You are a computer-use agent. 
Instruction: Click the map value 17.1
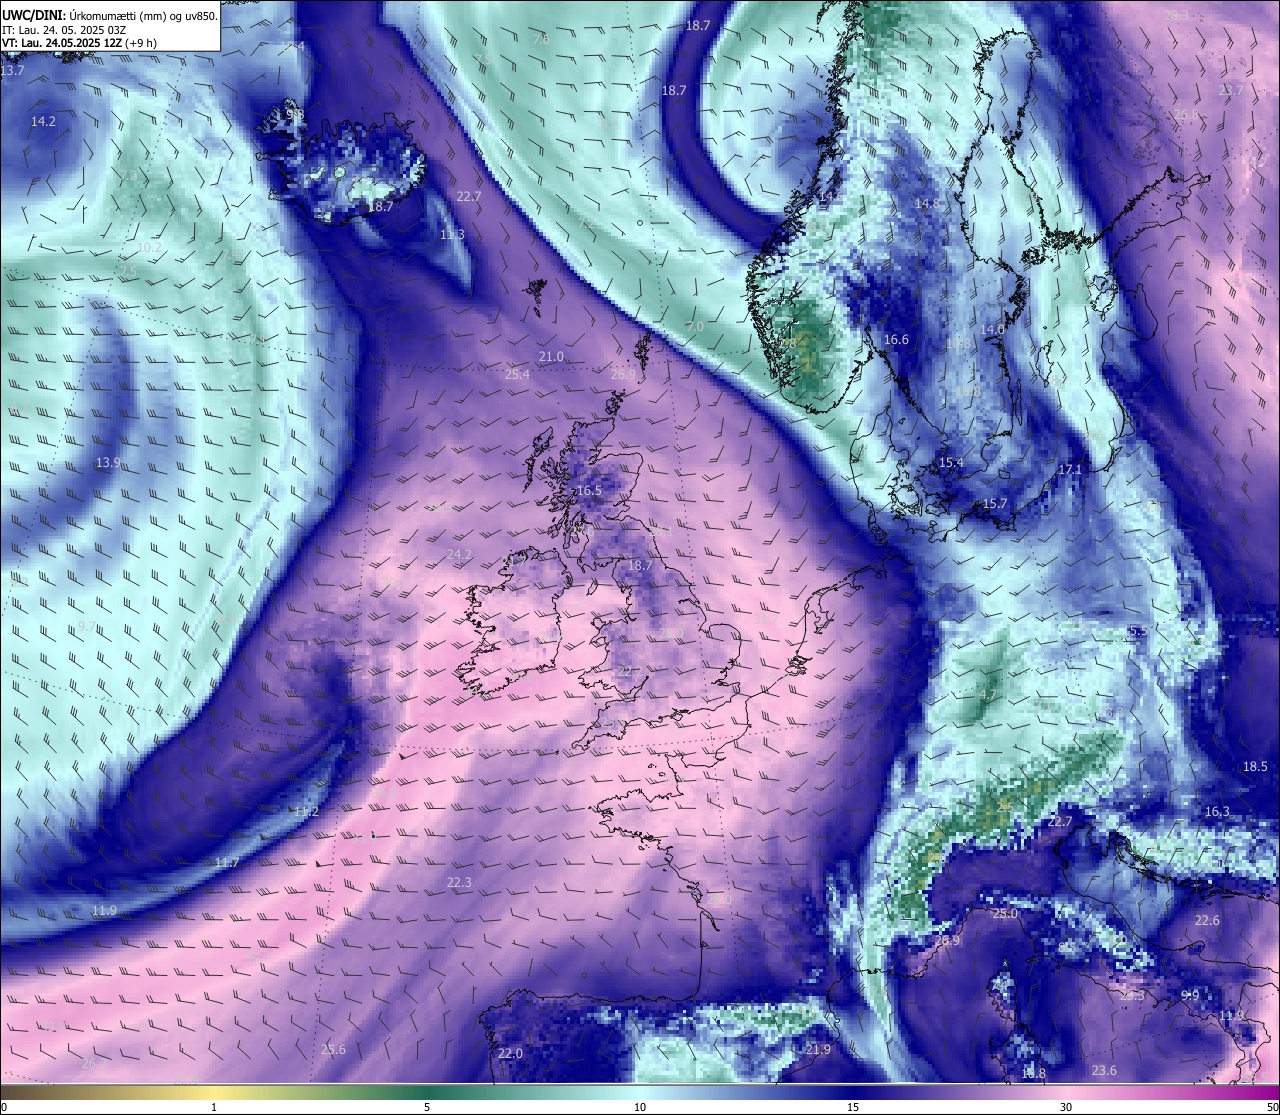(x=1070, y=469)
